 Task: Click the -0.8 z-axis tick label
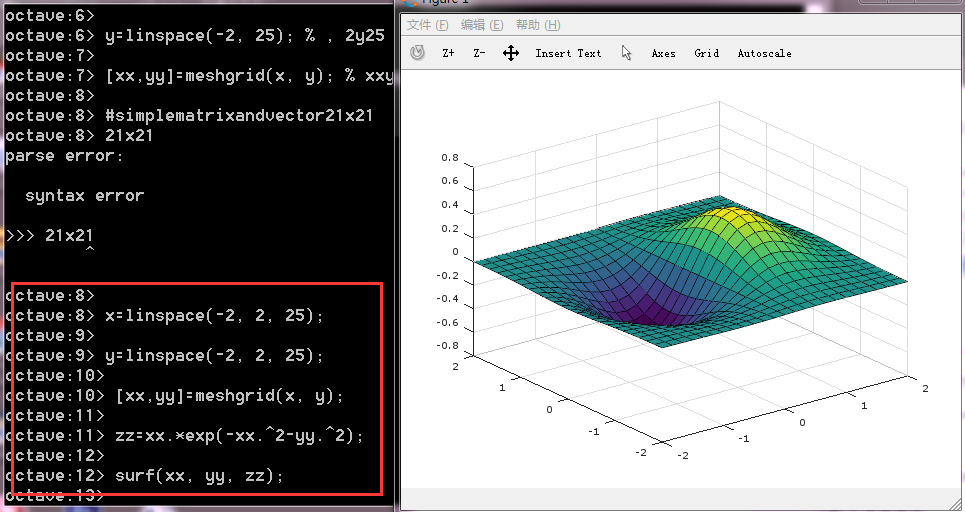click(x=447, y=345)
